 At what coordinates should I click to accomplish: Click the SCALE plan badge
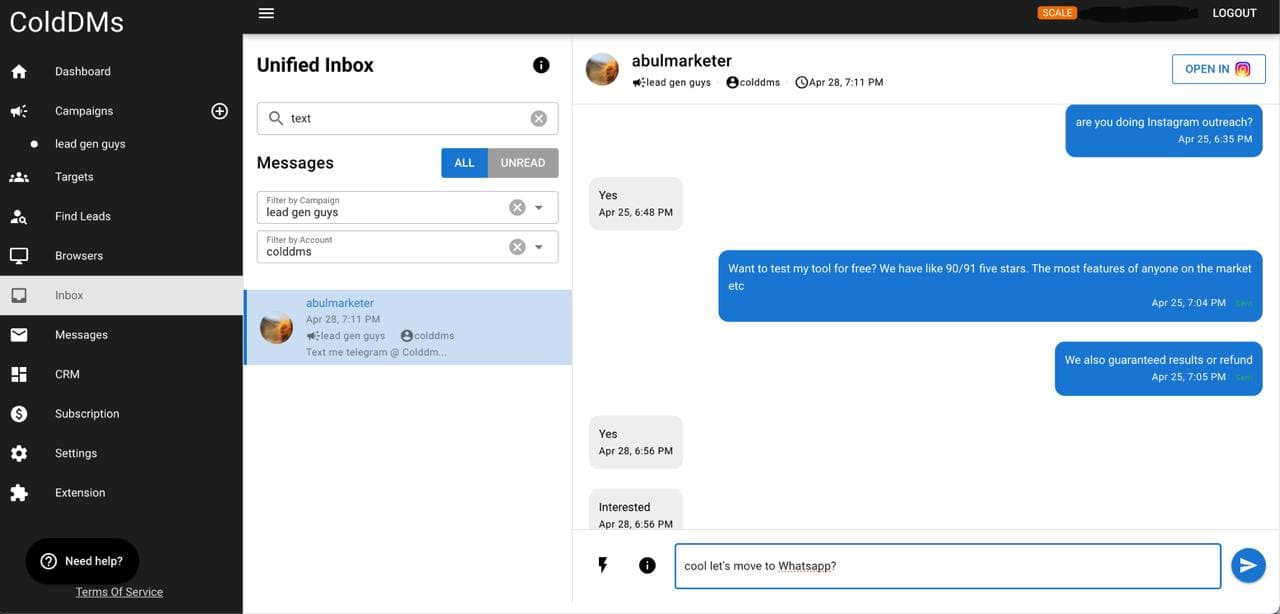pyautogui.click(x=1057, y=13)
